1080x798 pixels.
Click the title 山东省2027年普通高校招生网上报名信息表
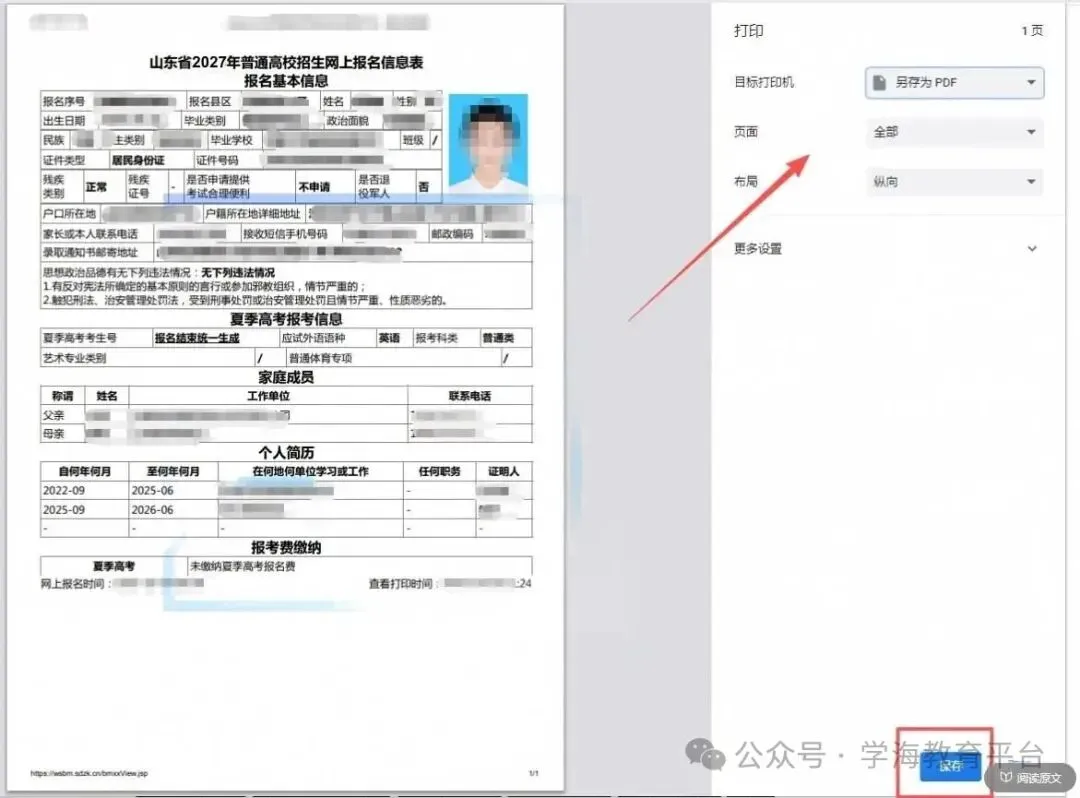coord(286,63)
